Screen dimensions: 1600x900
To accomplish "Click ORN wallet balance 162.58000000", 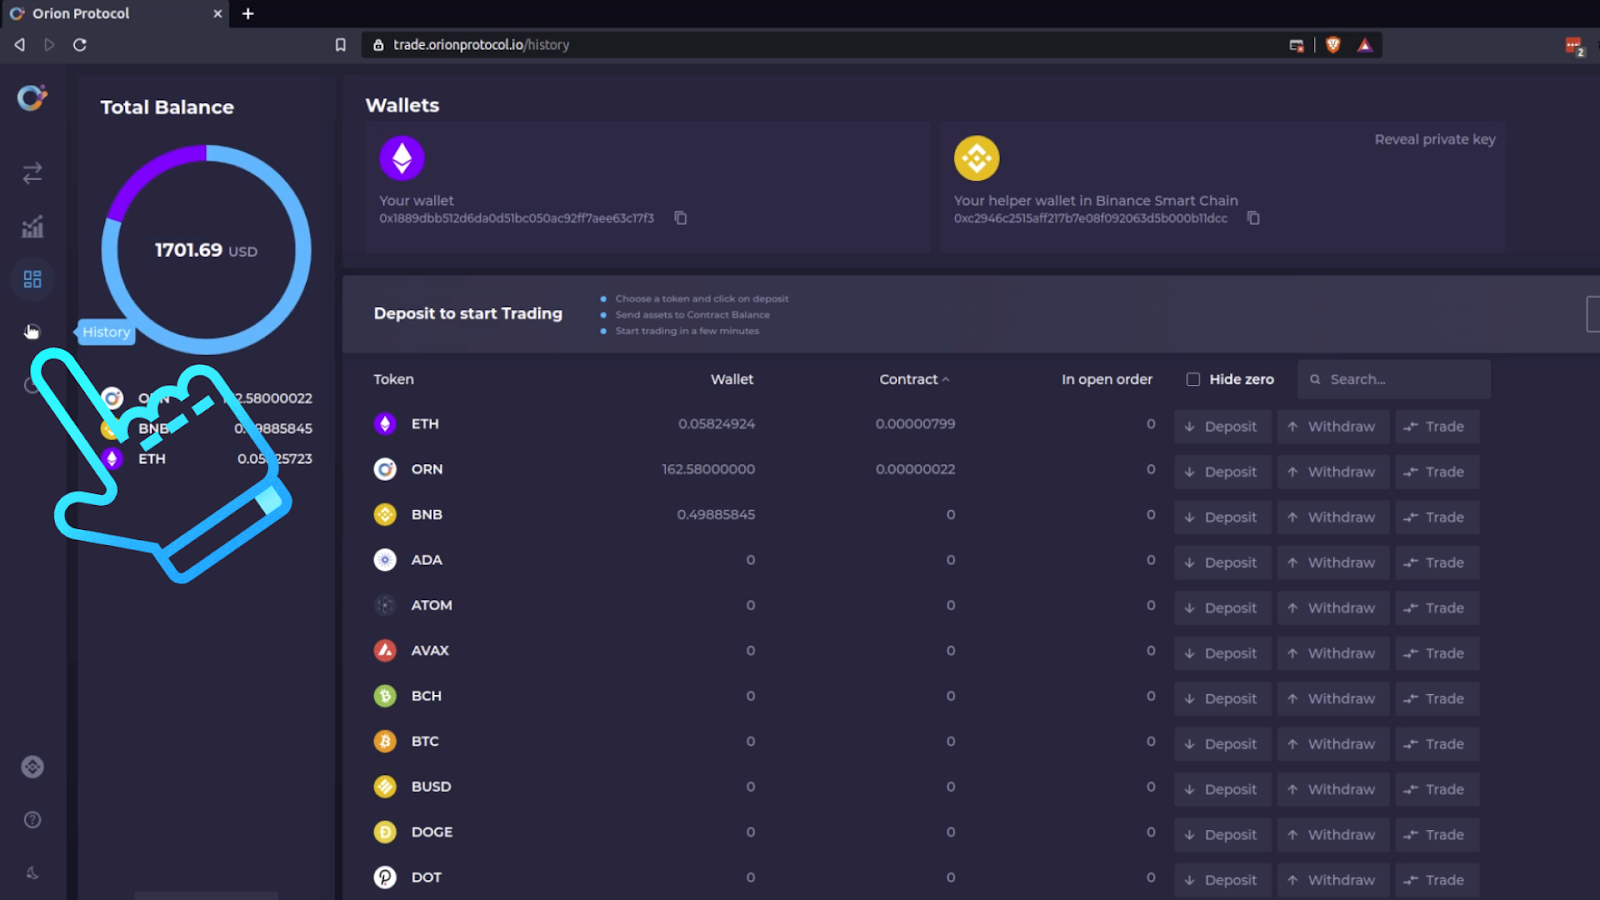I will point(708,469).
